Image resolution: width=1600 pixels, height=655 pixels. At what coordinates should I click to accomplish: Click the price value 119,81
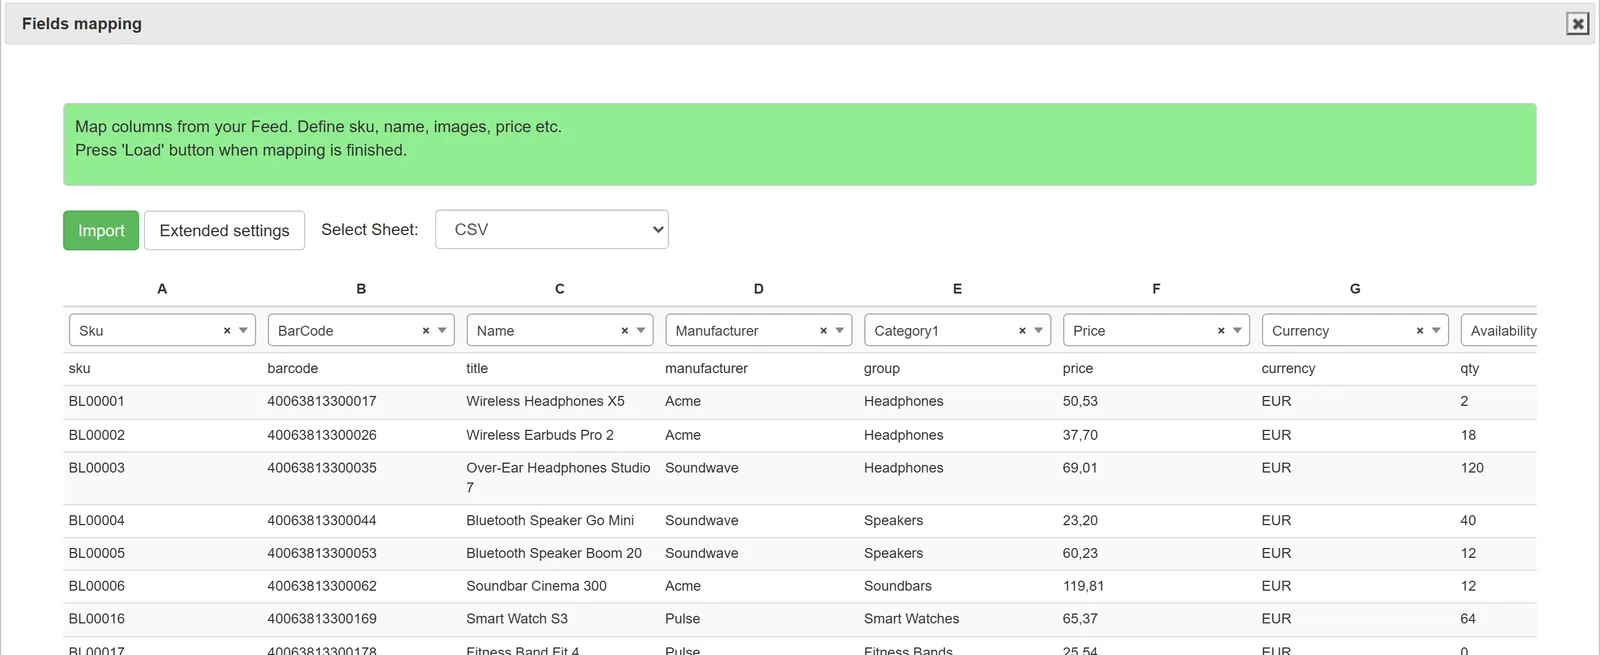[x=1083, y=586]
